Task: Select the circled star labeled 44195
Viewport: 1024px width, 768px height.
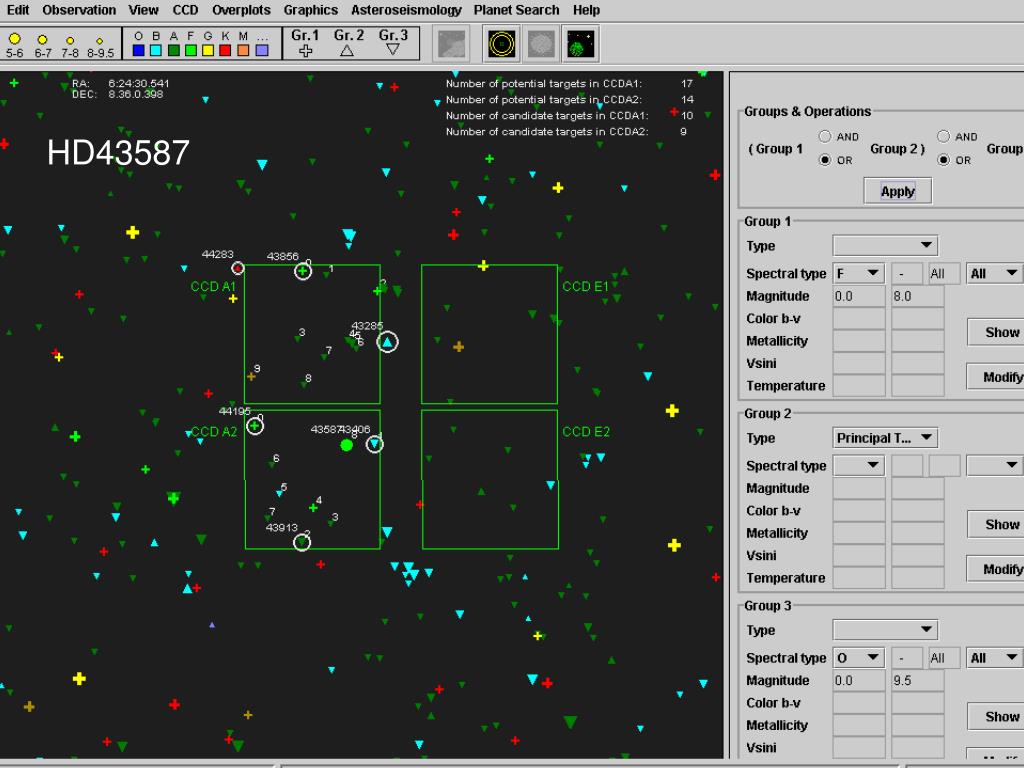Action: [x=255, y=426]
